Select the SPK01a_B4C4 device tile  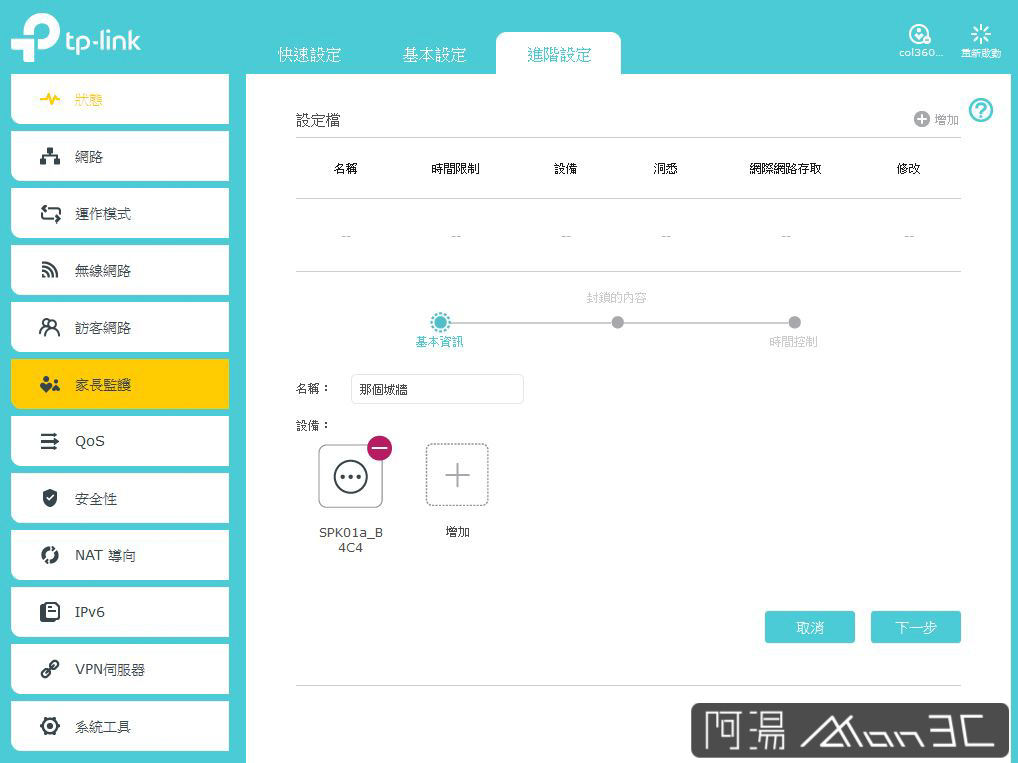point(351,477)
